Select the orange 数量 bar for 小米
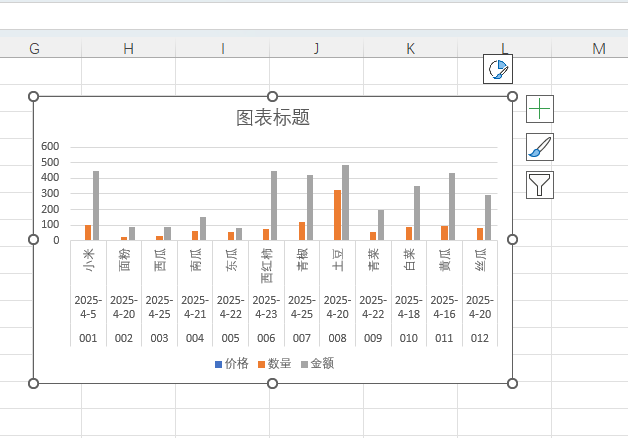This screenshot has height=438, width=628. click(88, 233)
